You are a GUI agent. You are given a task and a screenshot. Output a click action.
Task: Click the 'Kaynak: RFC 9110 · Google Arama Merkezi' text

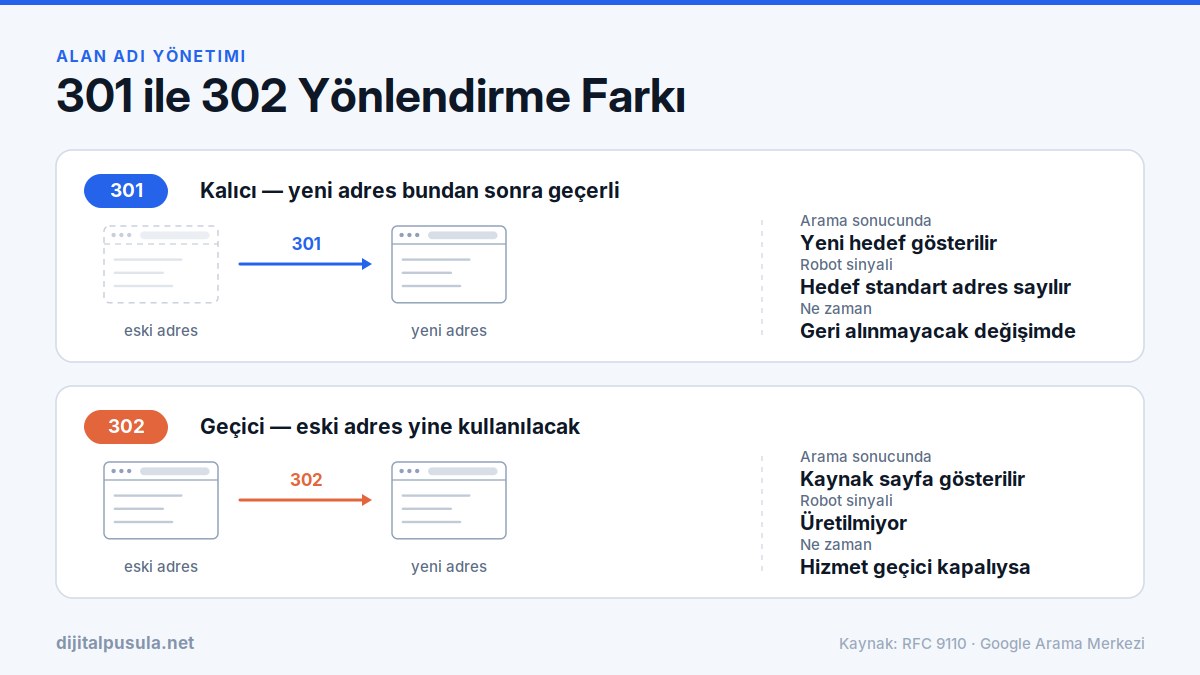click(x=991, y=643)
